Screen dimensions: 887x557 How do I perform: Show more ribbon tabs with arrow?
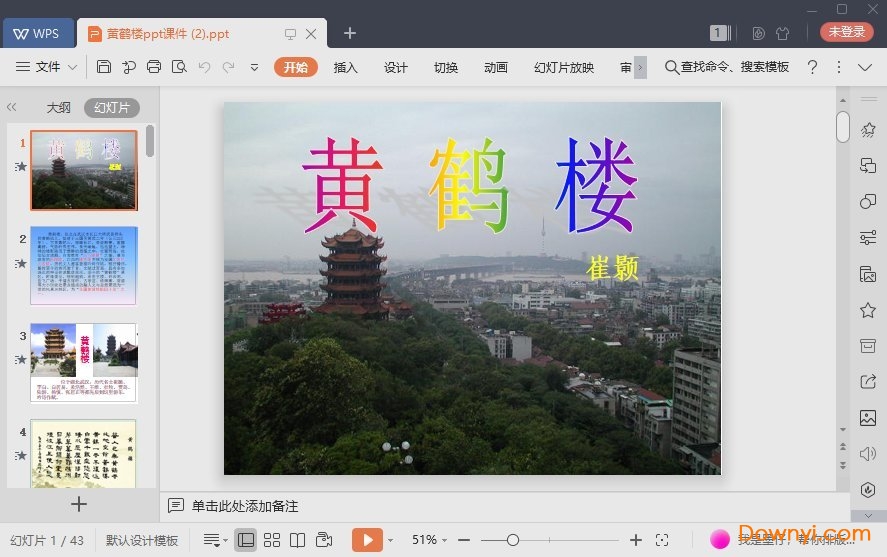[x=640, y=67]
